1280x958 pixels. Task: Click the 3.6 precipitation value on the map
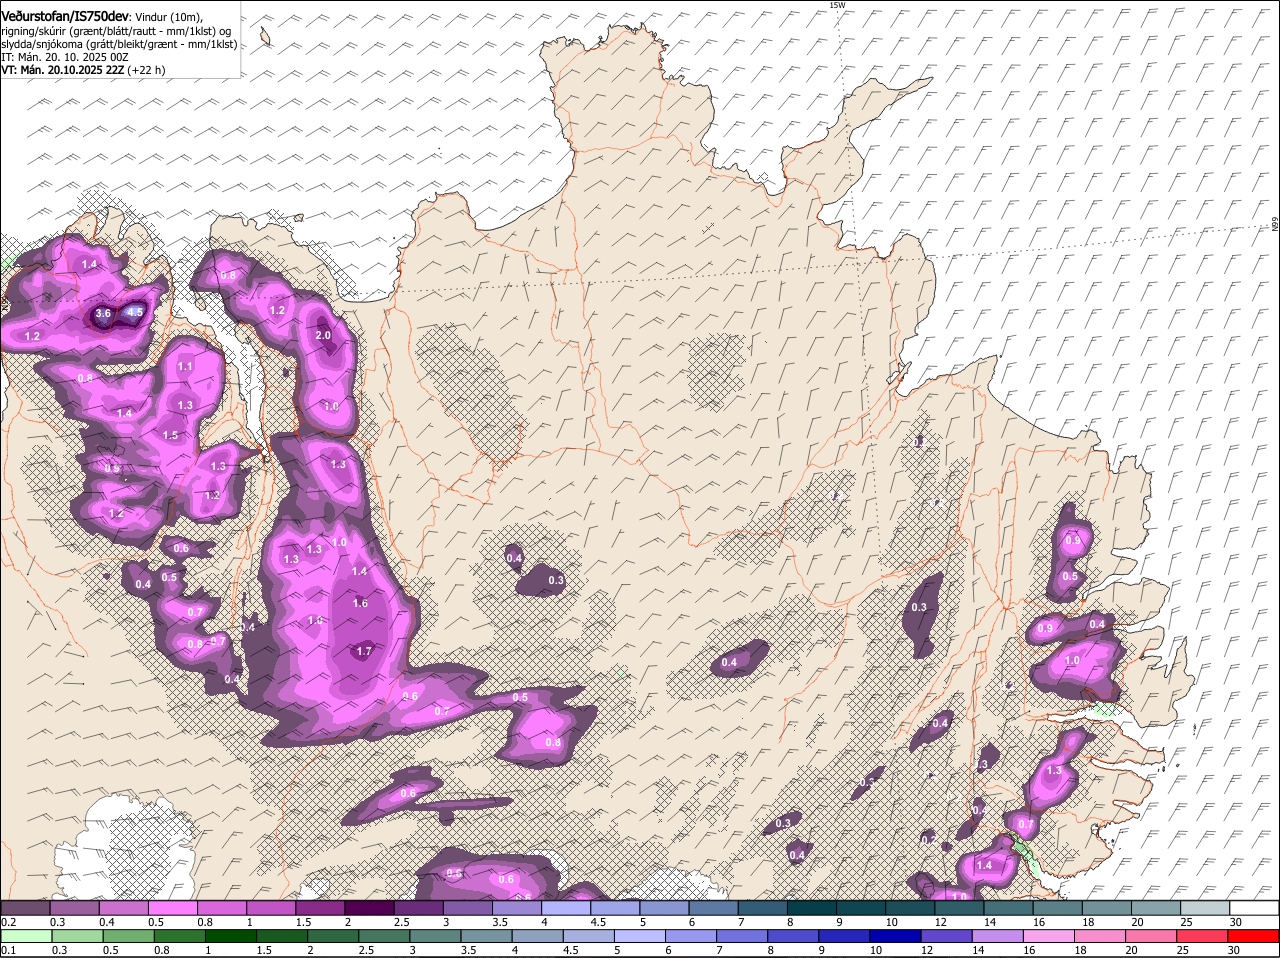tap(102, 314)
